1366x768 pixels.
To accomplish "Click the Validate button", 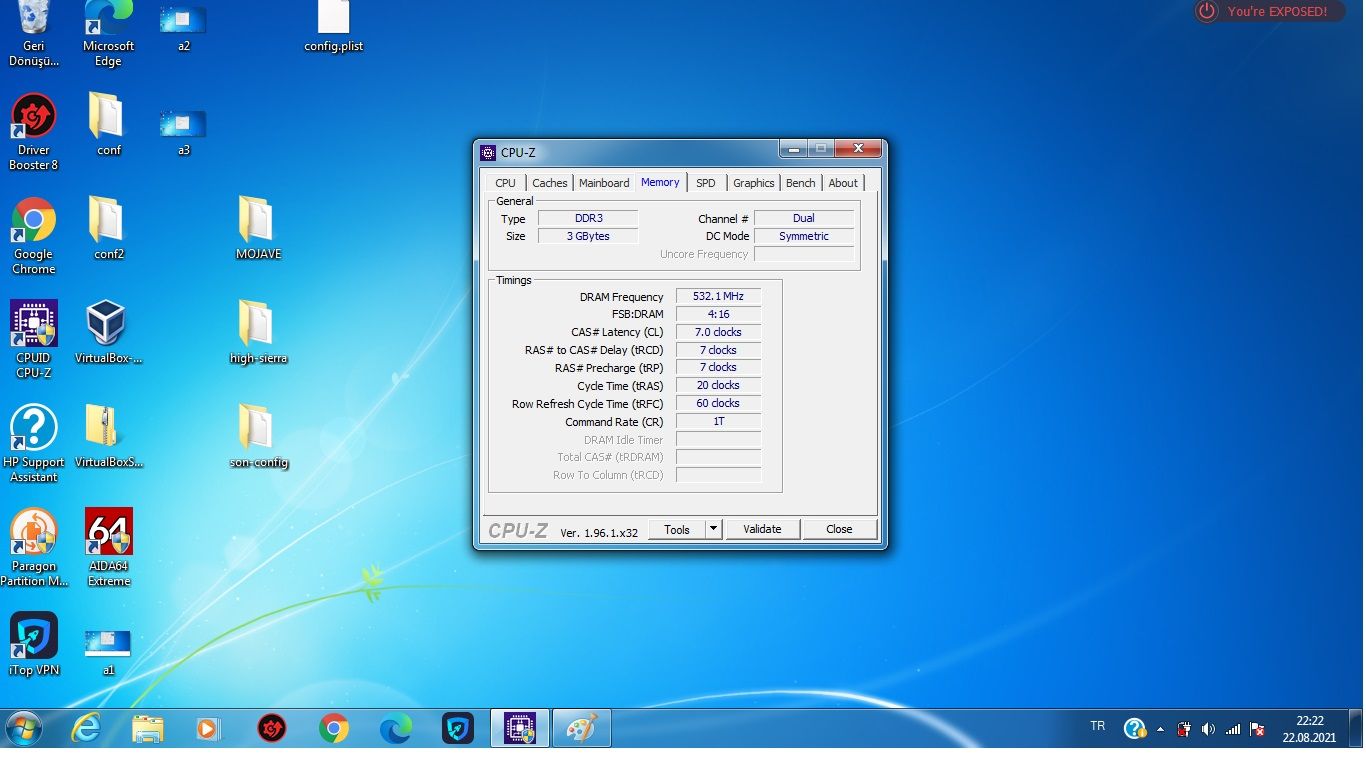I will tap(762, 529).
